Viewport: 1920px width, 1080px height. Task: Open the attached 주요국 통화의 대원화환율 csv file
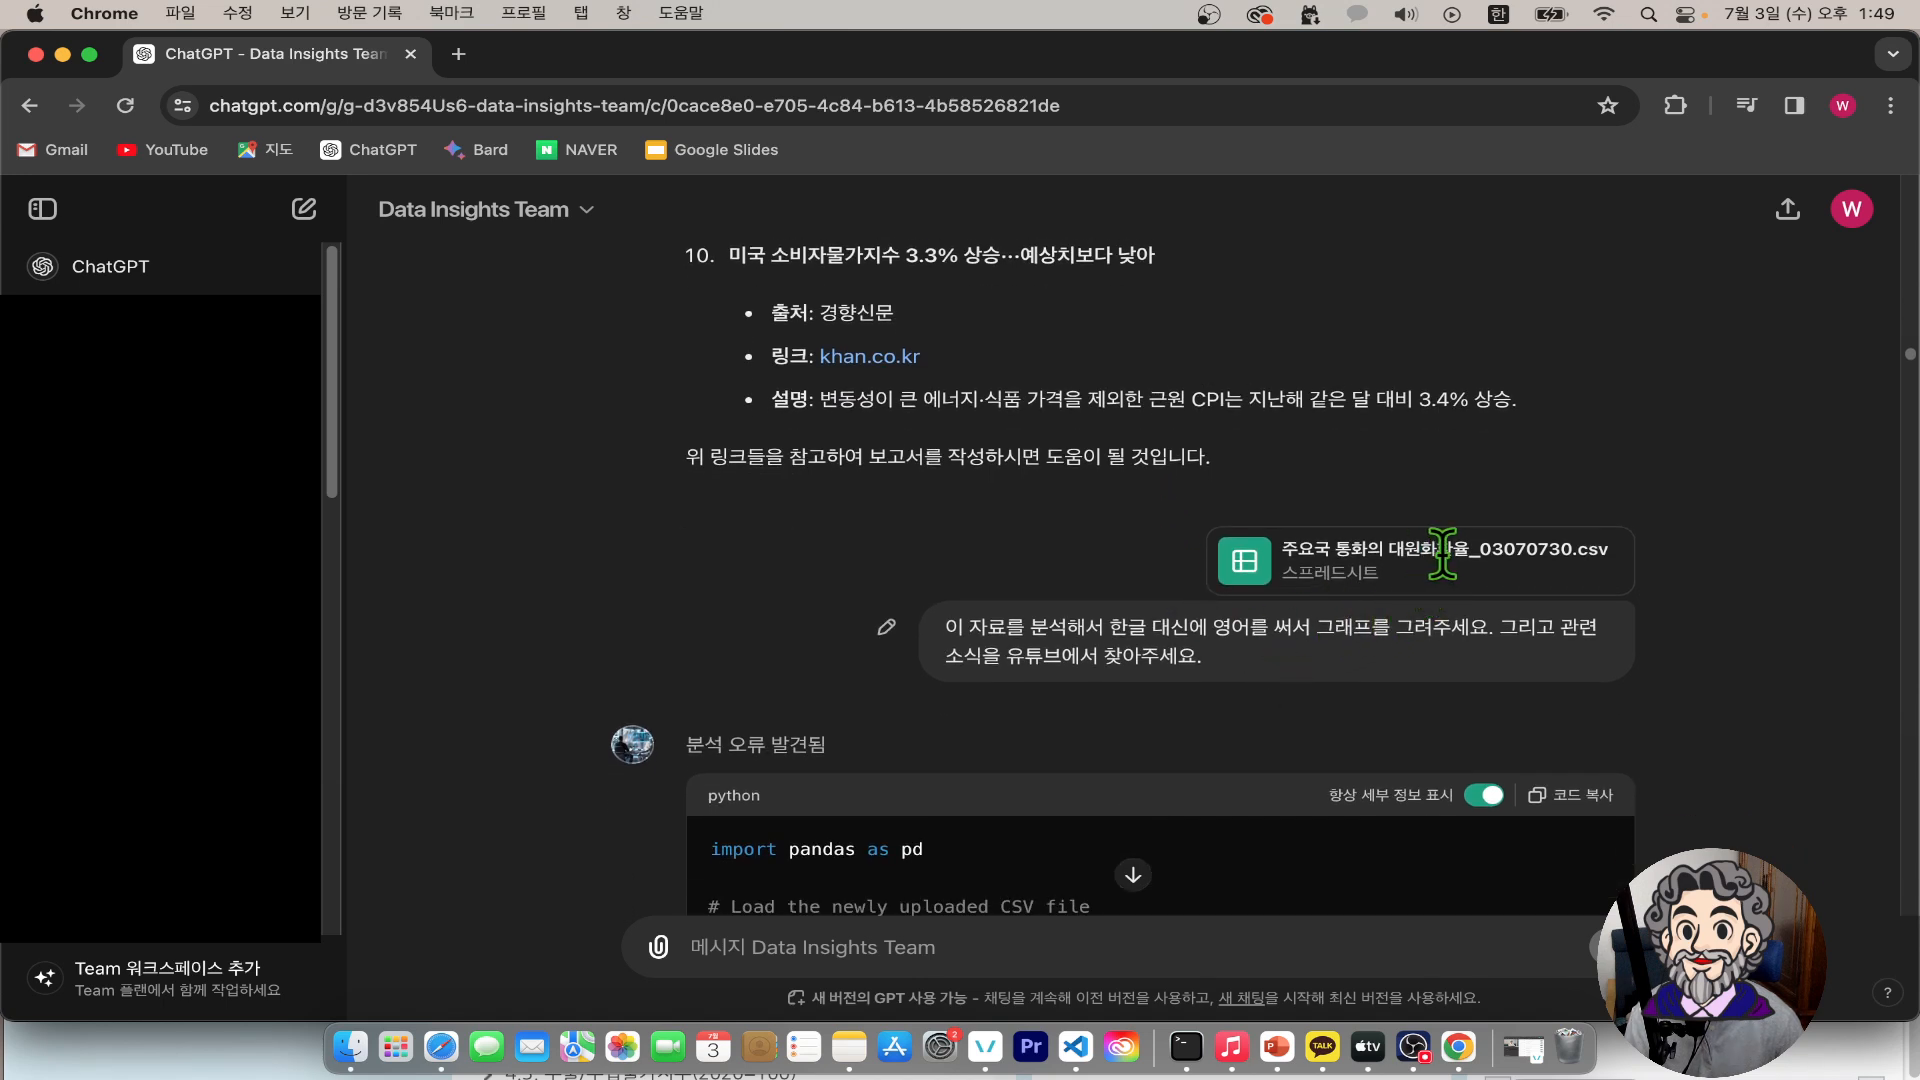coord(1420,561)
